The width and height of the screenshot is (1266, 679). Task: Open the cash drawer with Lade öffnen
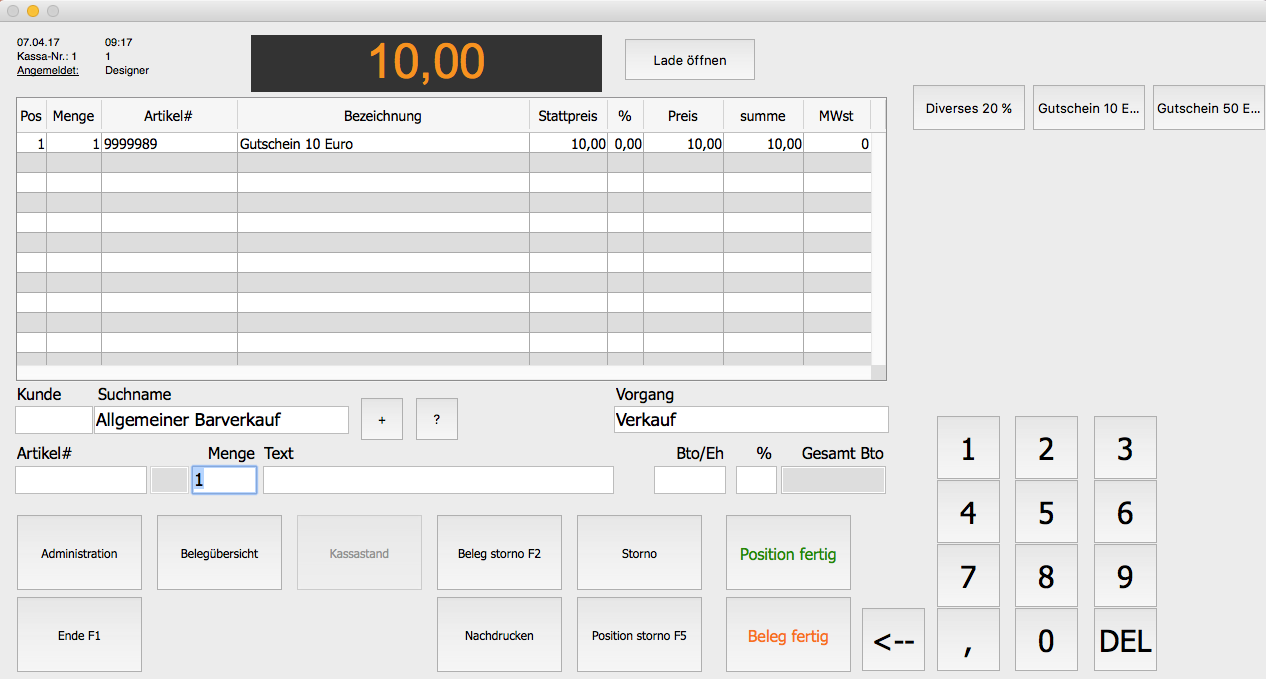coord(689,60)
